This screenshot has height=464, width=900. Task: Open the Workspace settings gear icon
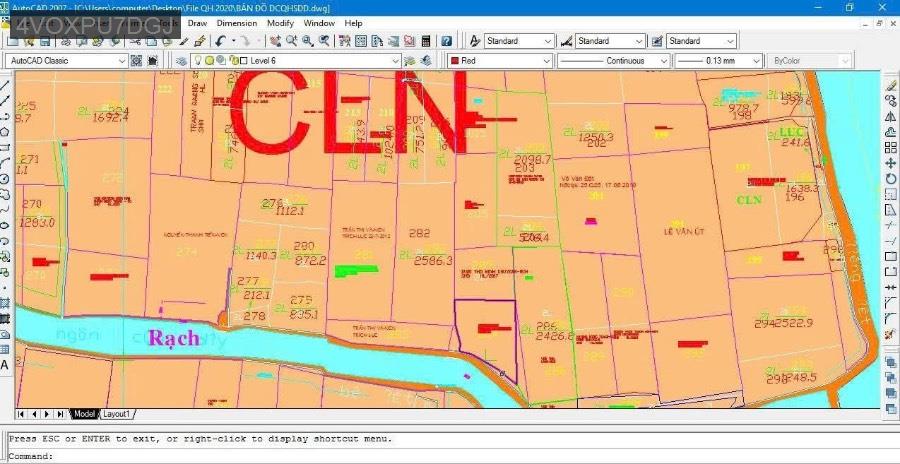137,61
